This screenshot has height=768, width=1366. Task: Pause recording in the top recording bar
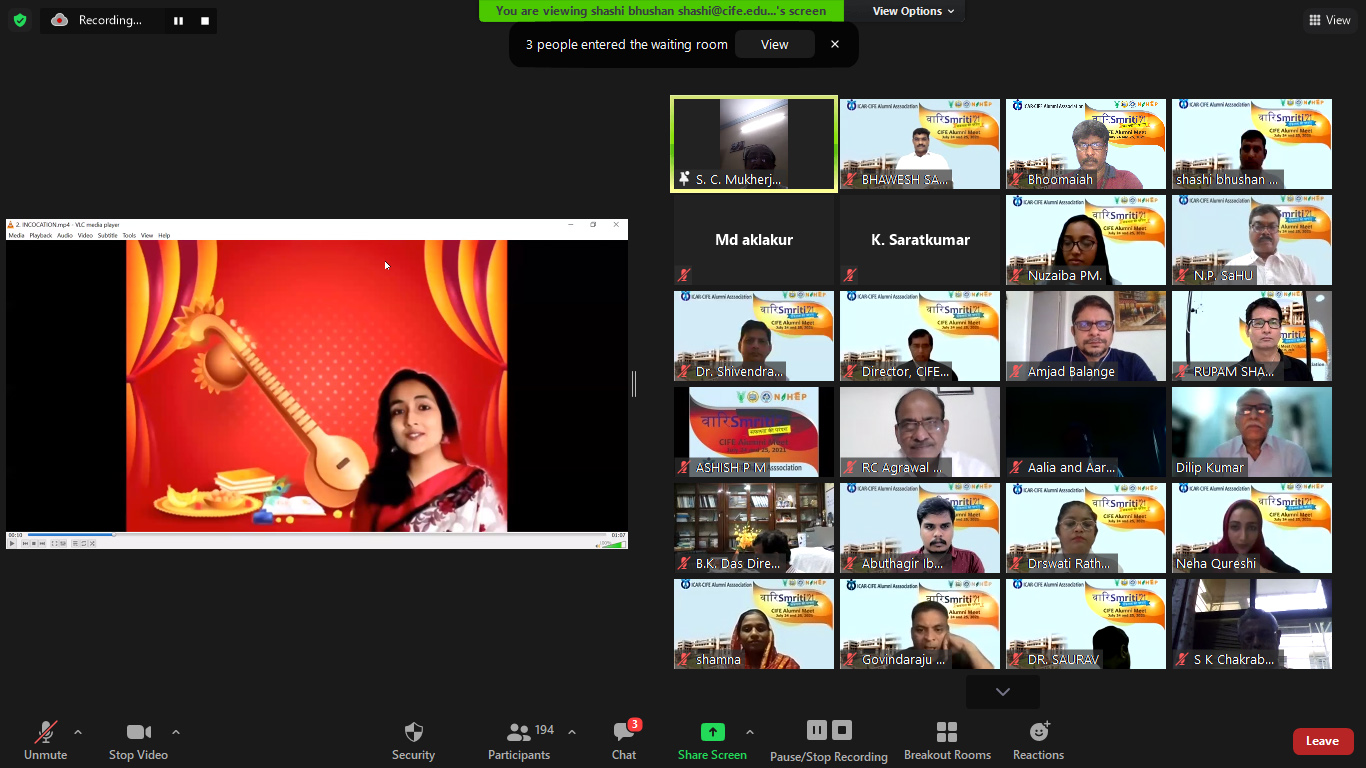coord(178,20)
